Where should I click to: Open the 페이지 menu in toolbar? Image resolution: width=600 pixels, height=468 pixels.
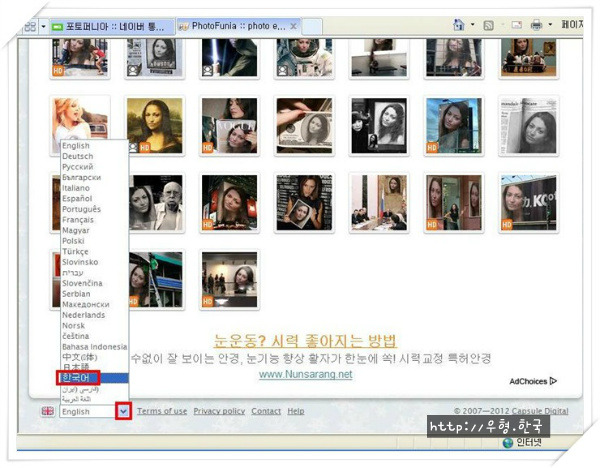click(x=572, y=24)
